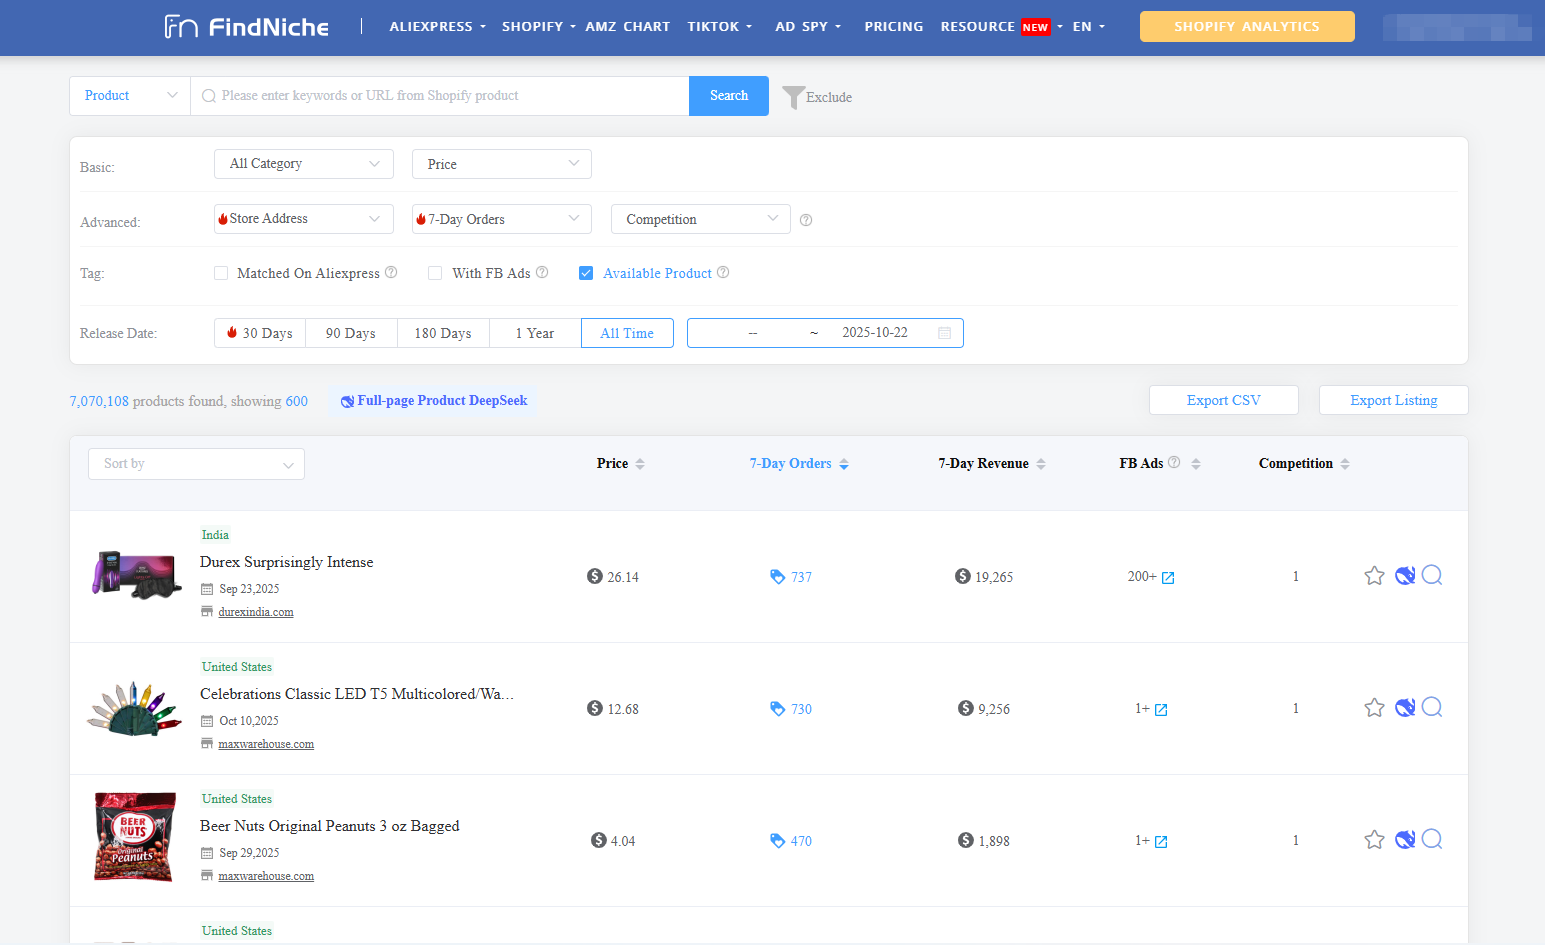Star the Durex Surprisingly Intense product as favorite

click(1374, 576)
